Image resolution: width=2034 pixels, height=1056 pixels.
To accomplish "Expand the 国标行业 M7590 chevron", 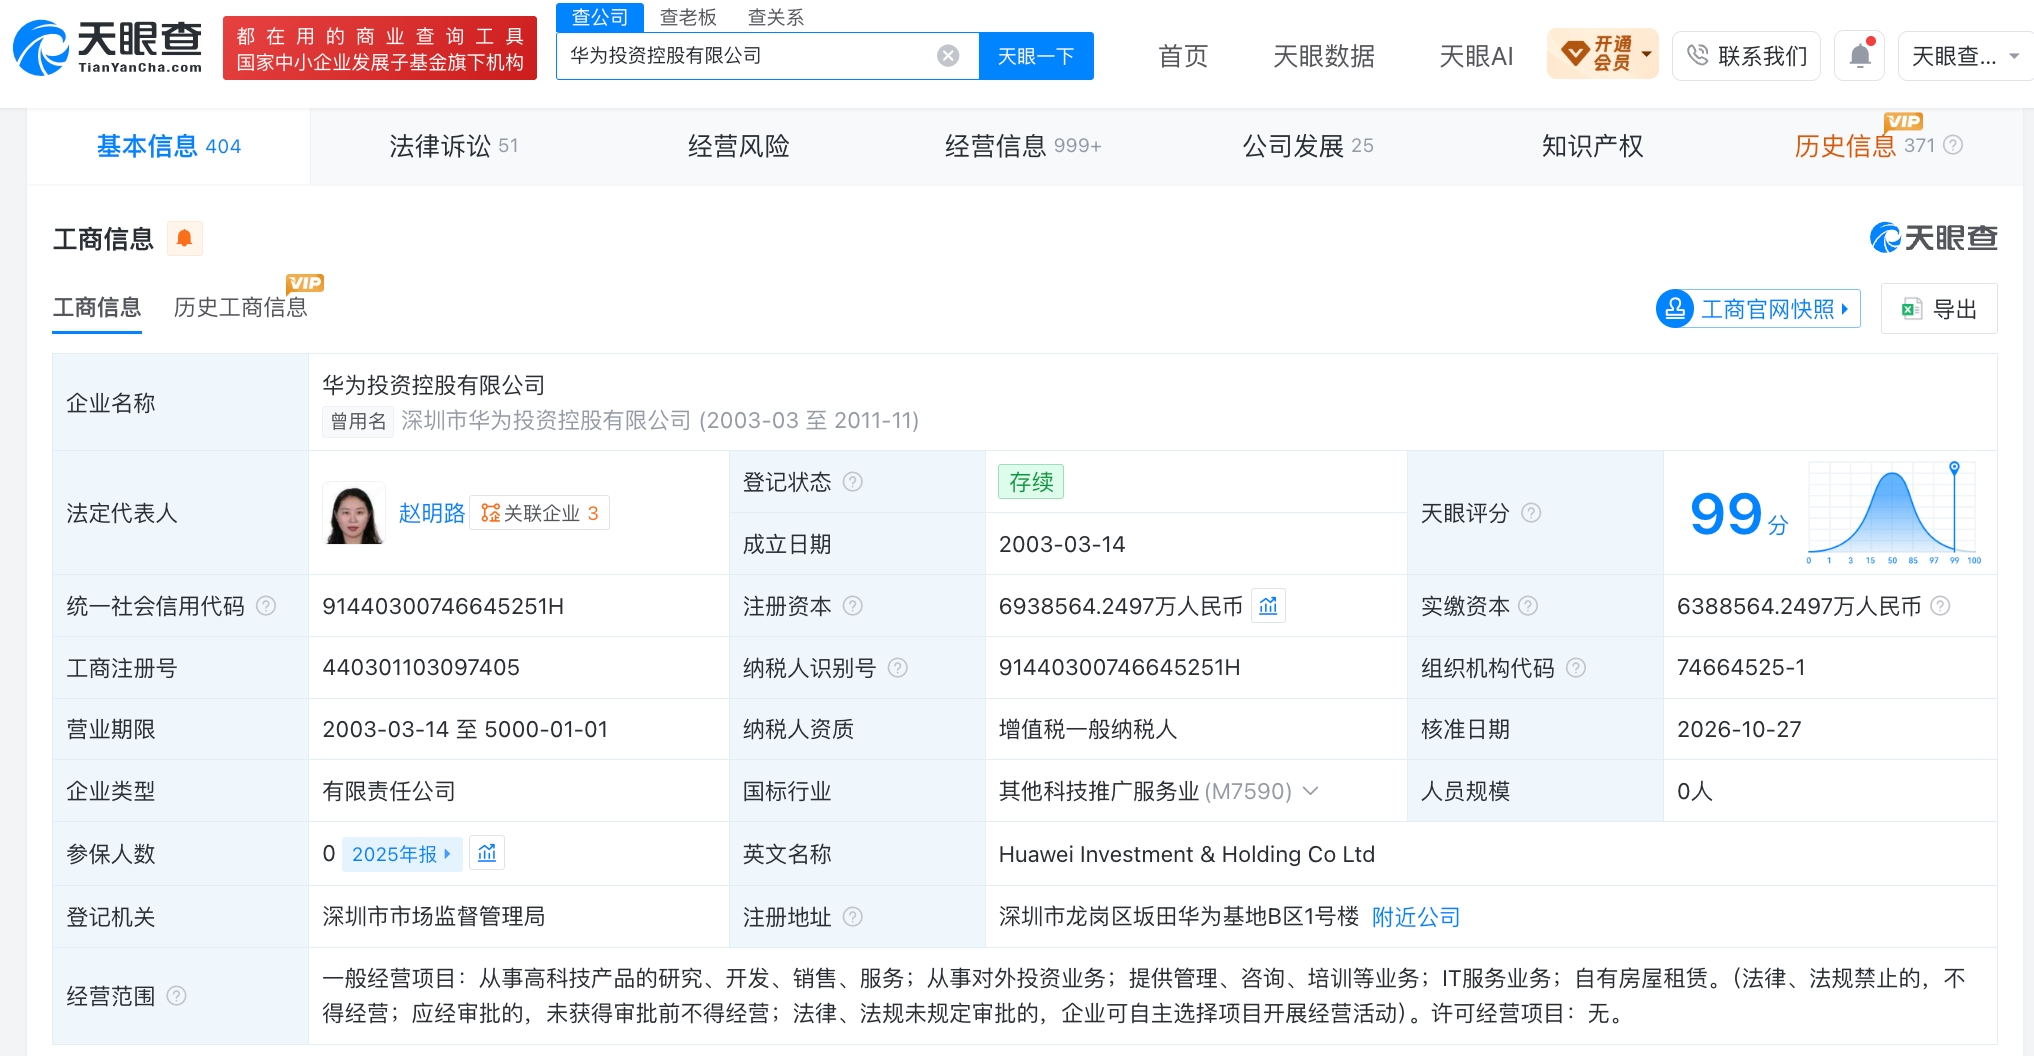I will coord(1311,791).
